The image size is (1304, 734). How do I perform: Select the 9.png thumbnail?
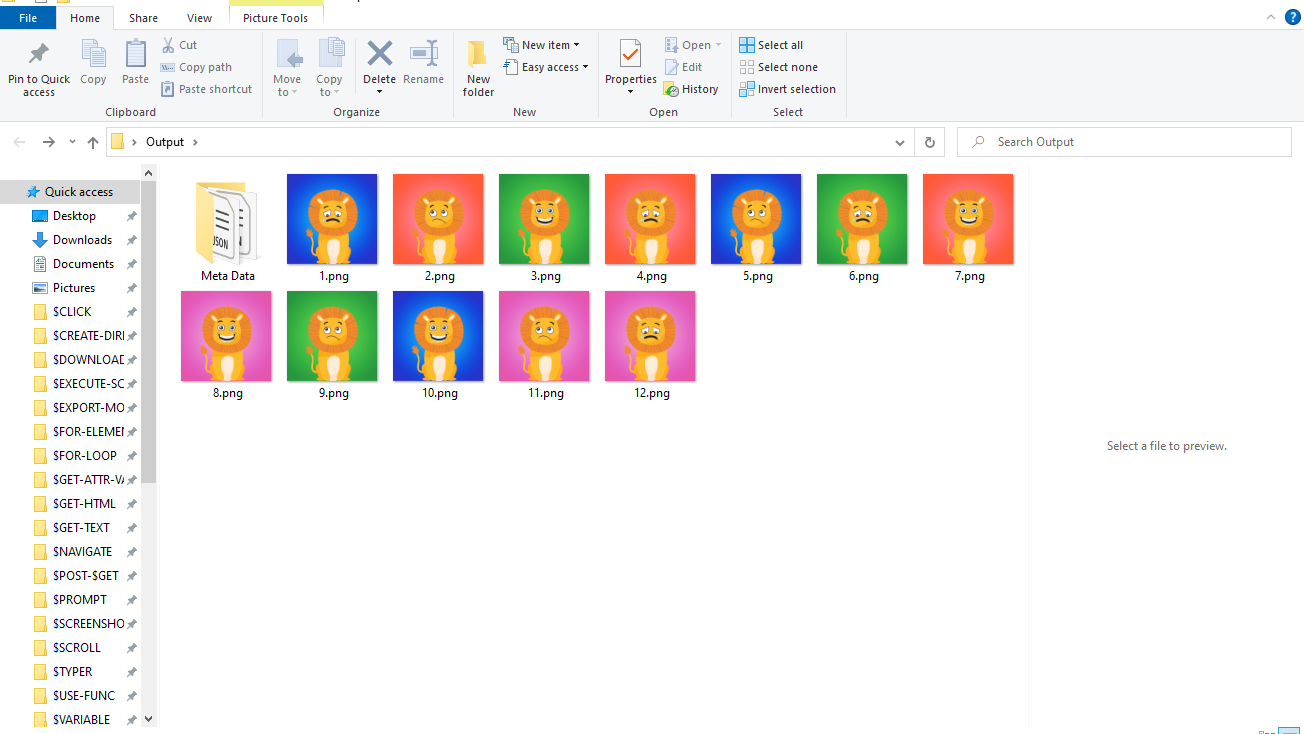coord(333,336)
